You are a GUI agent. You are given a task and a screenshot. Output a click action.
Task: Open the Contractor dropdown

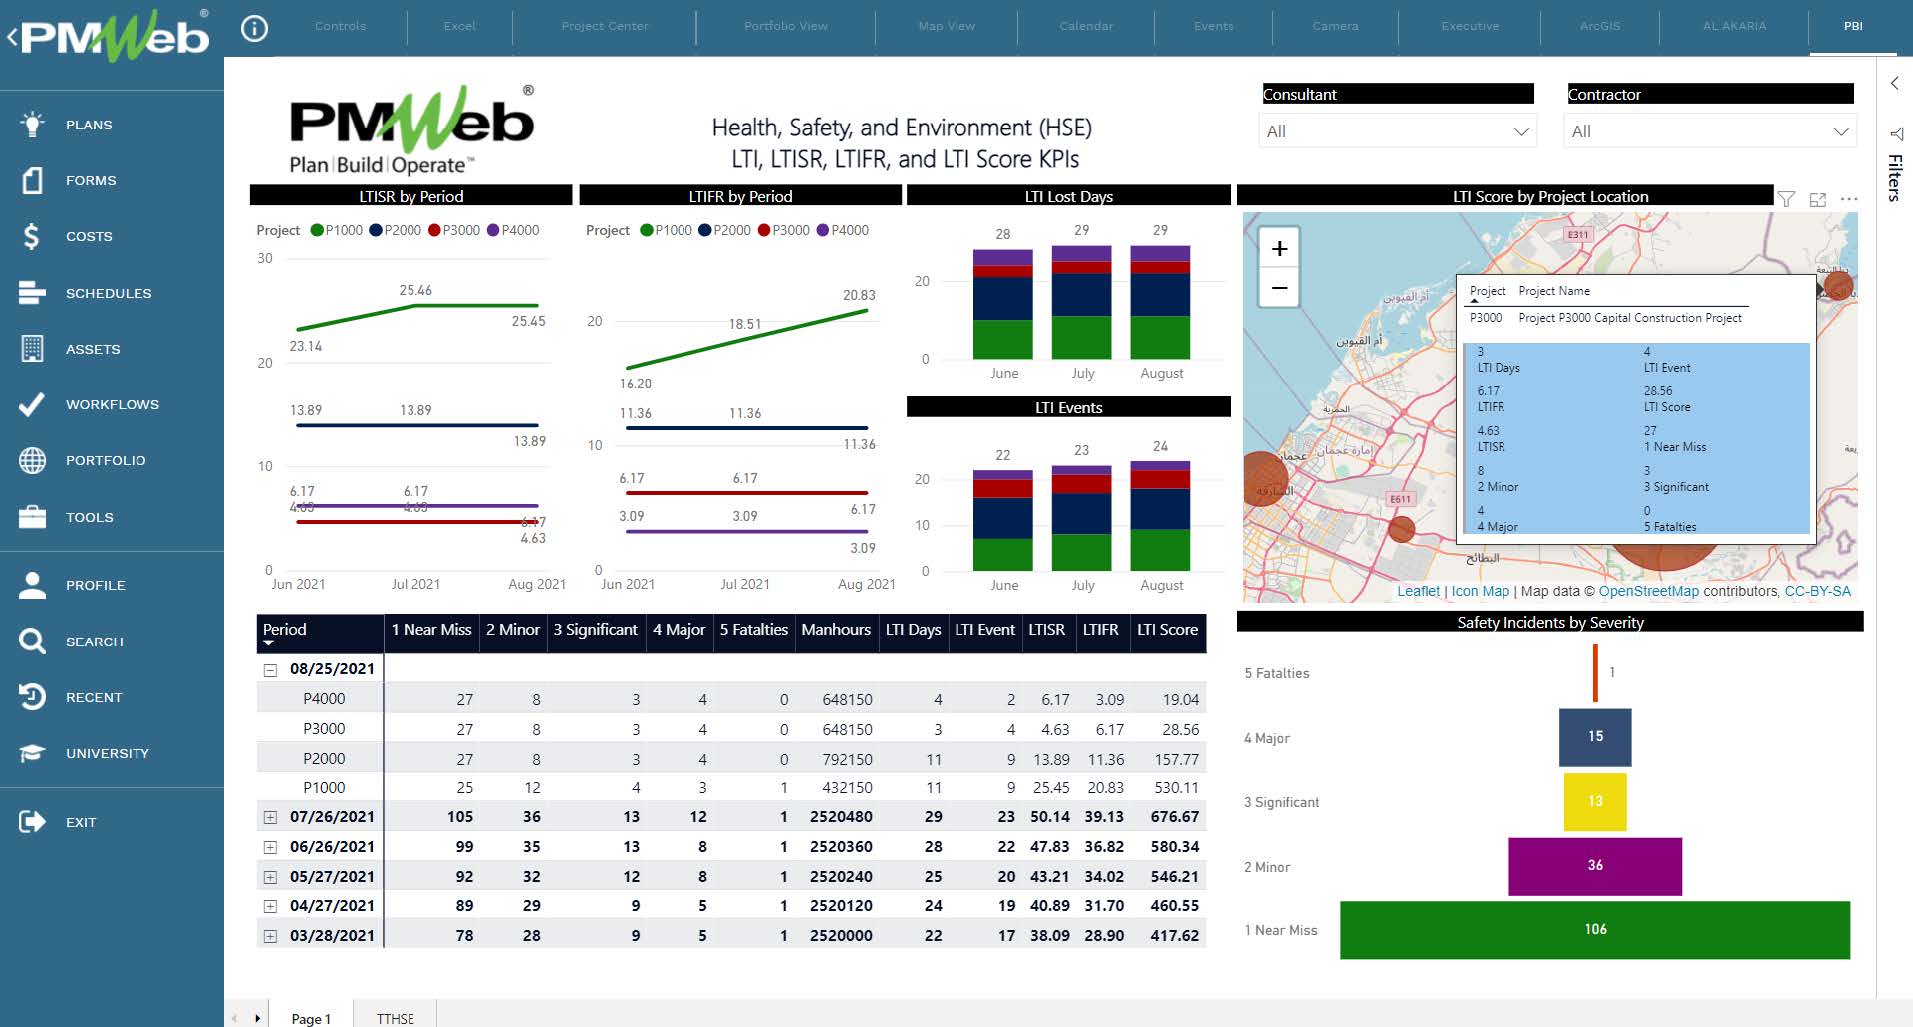click(x=1710, y=131)
